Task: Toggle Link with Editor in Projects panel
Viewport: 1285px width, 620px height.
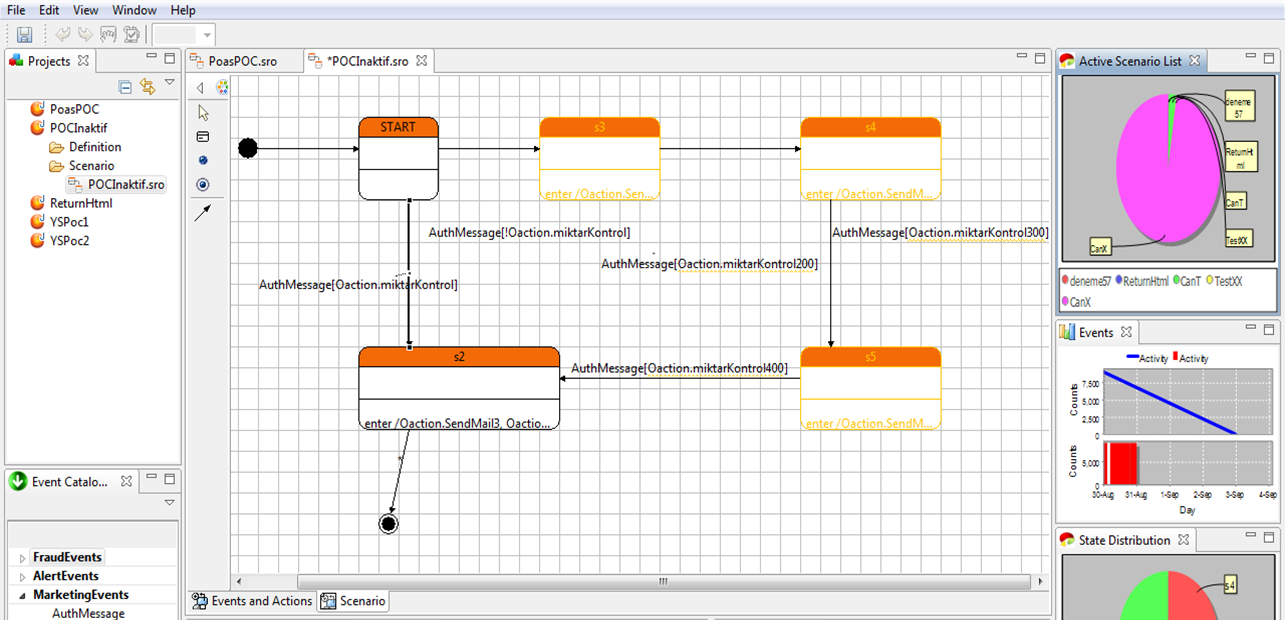Action: [148, 87]
